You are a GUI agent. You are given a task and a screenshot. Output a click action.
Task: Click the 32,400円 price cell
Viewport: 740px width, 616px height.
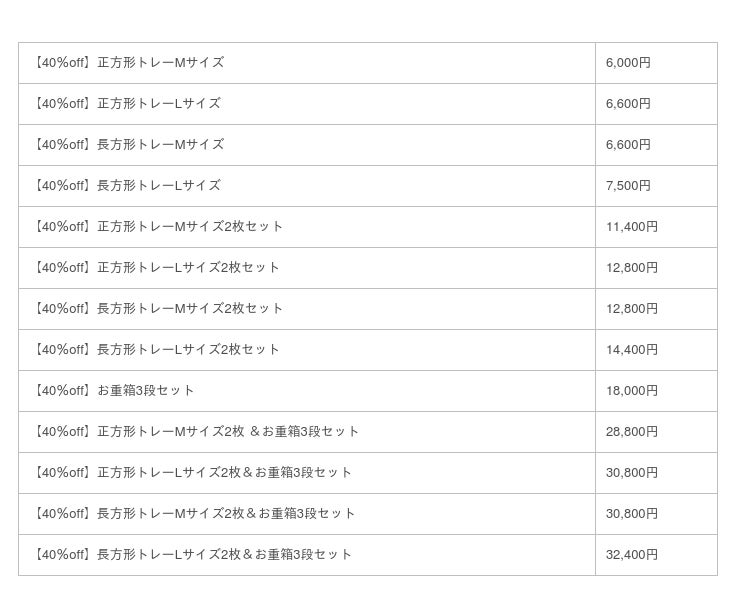tap(656, 555)
